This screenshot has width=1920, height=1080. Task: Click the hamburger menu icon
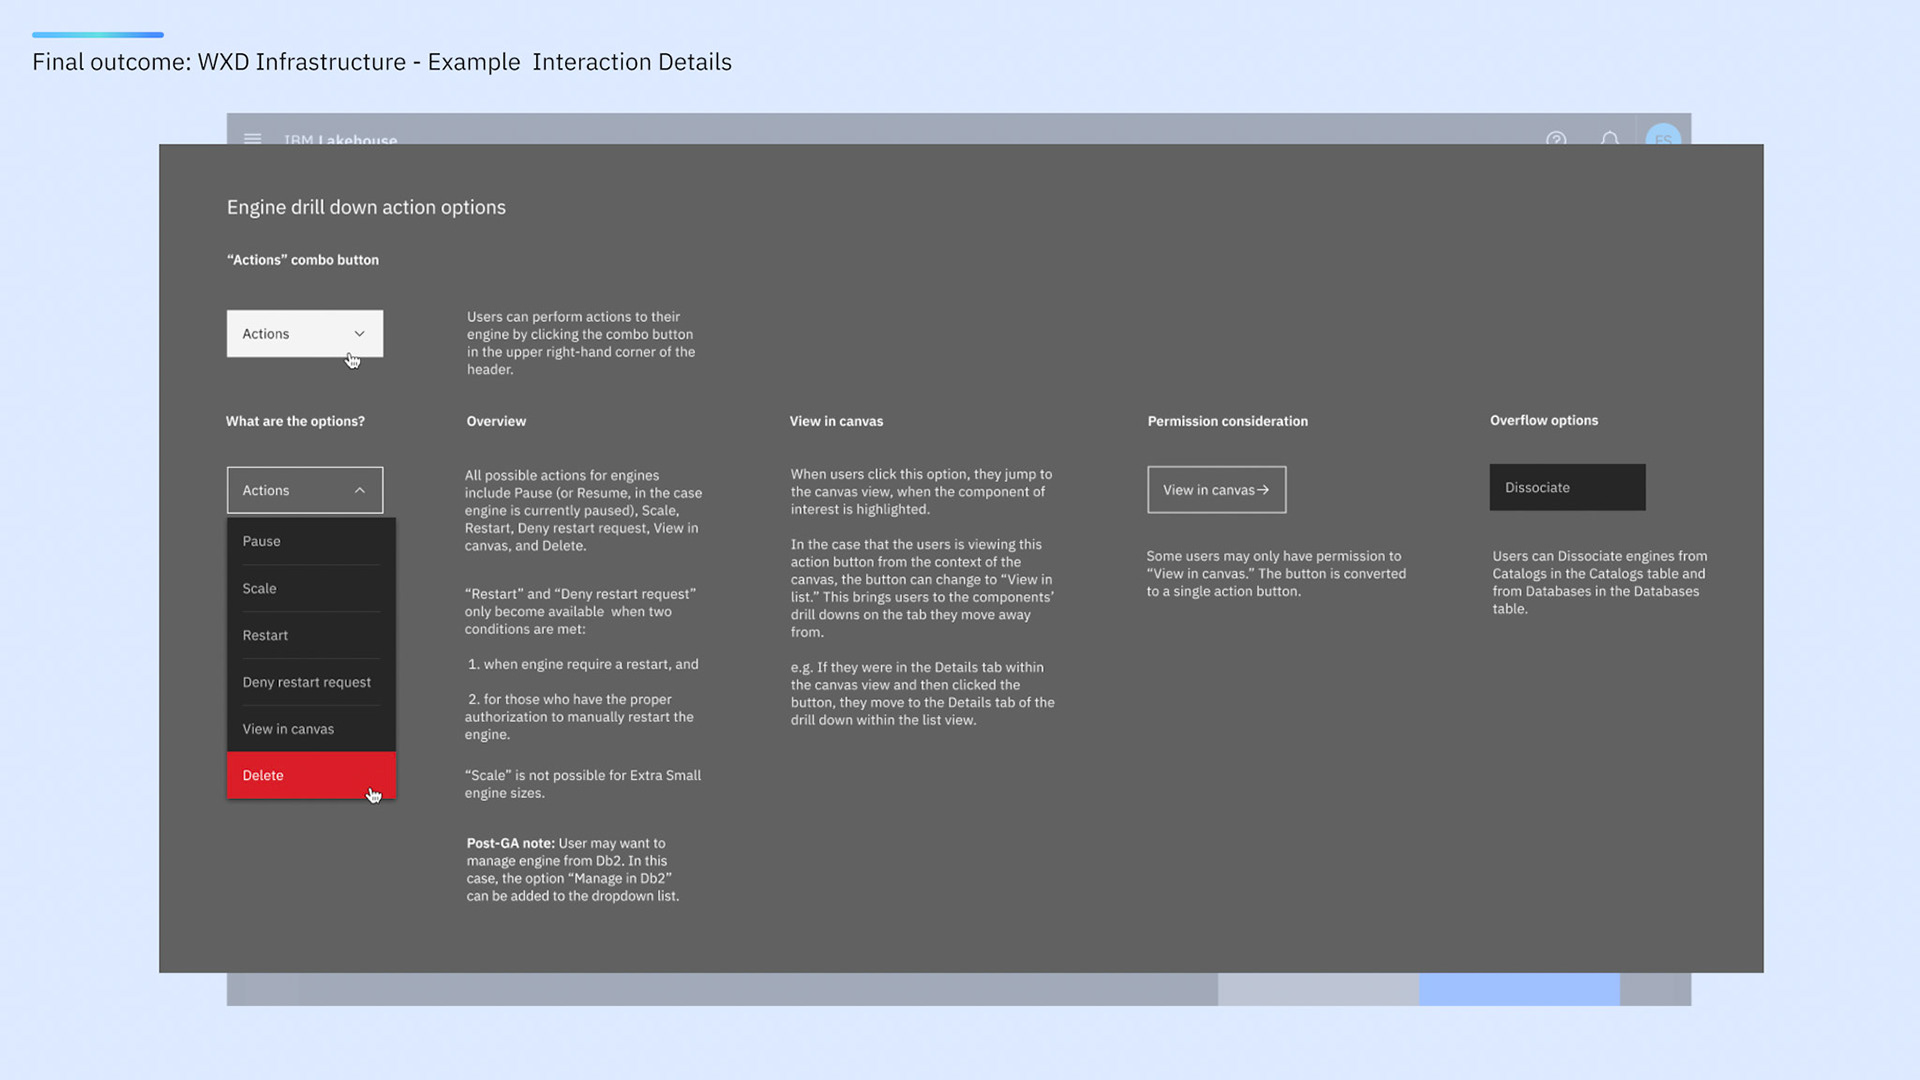pos(252,138)
